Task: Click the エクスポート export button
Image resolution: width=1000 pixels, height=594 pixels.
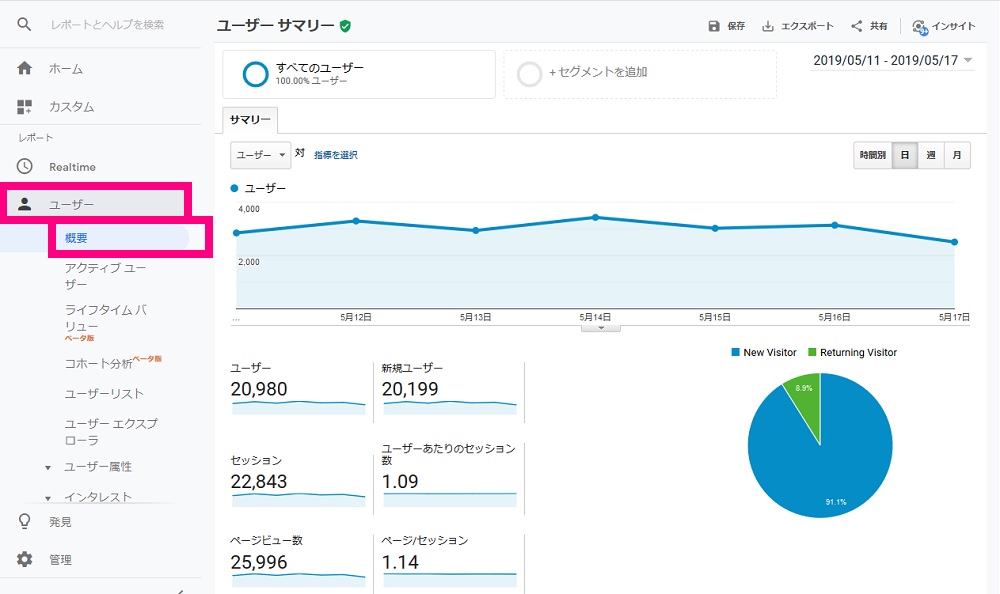Action: (x=798, y=26)
